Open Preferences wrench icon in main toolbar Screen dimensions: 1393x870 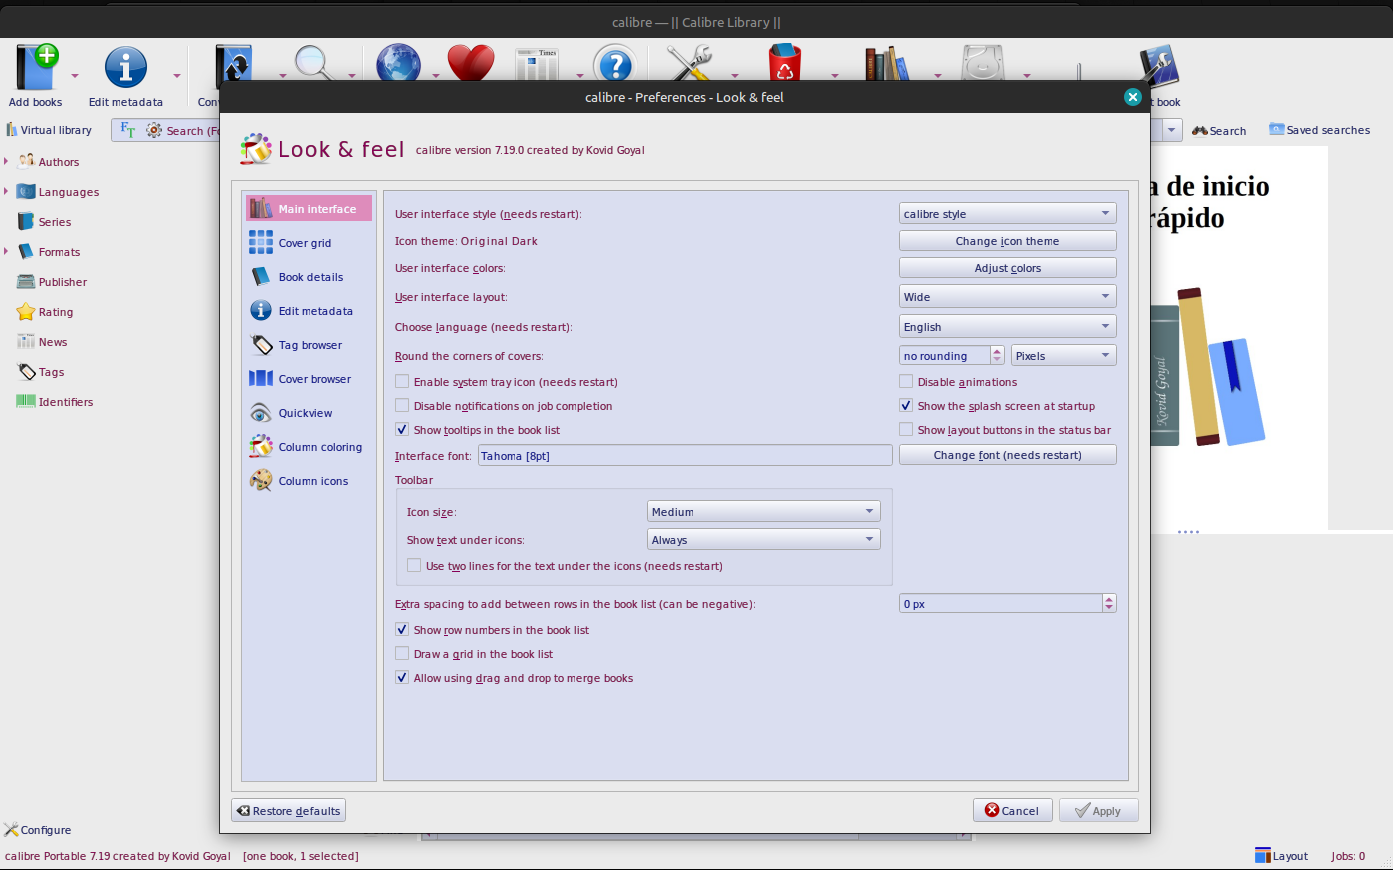coord(689,62)
